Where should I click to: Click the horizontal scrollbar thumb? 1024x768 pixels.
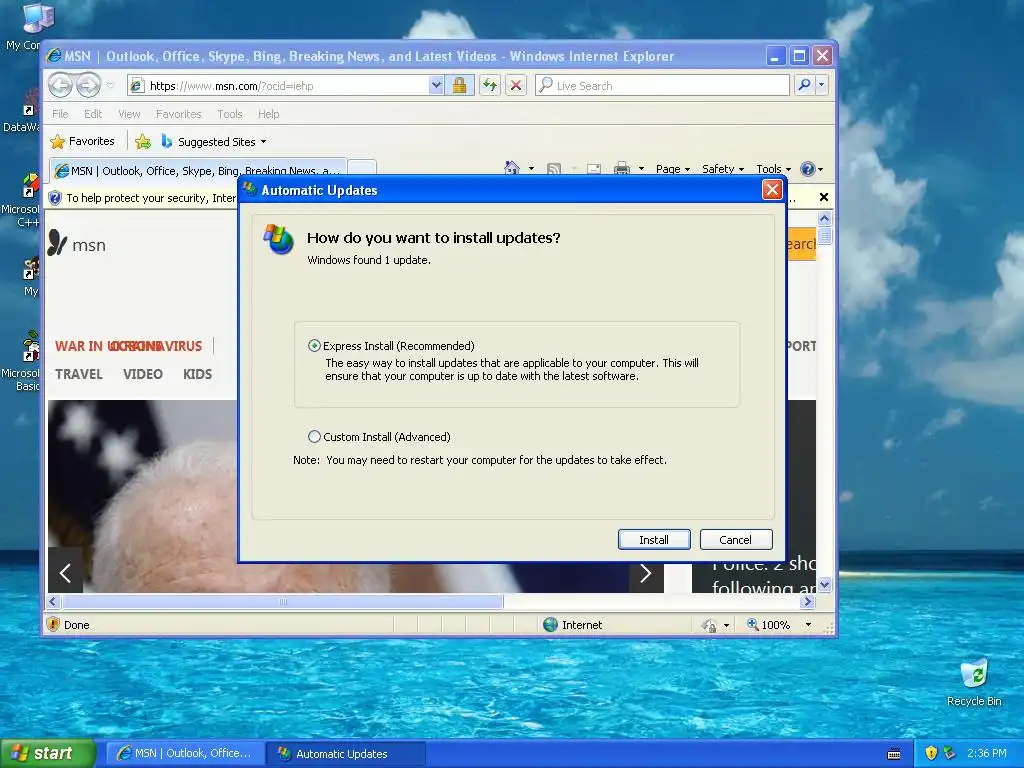click(x=283, y=601)
